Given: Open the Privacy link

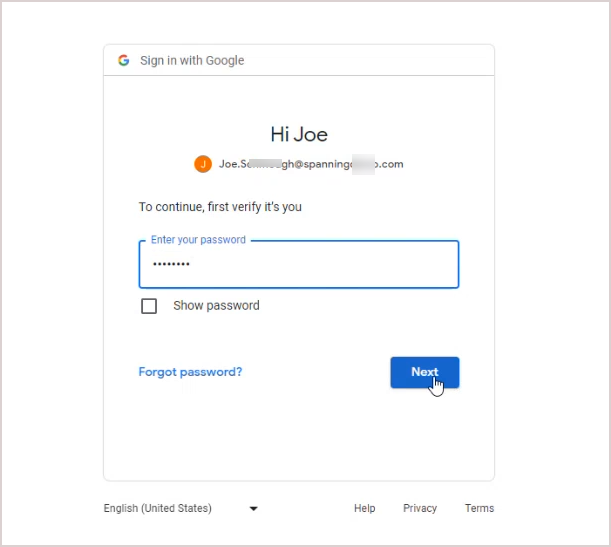Looking at the screenshot, I should point(420,508).
